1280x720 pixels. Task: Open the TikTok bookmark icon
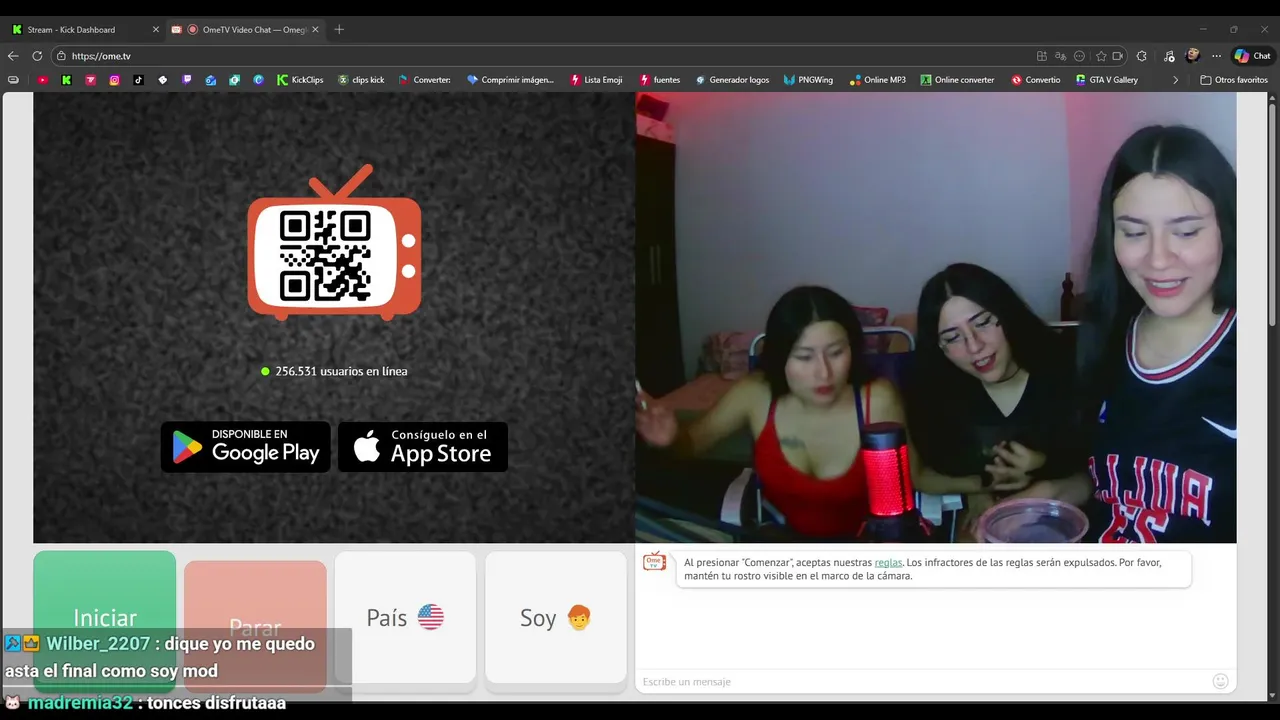(138, 80)
